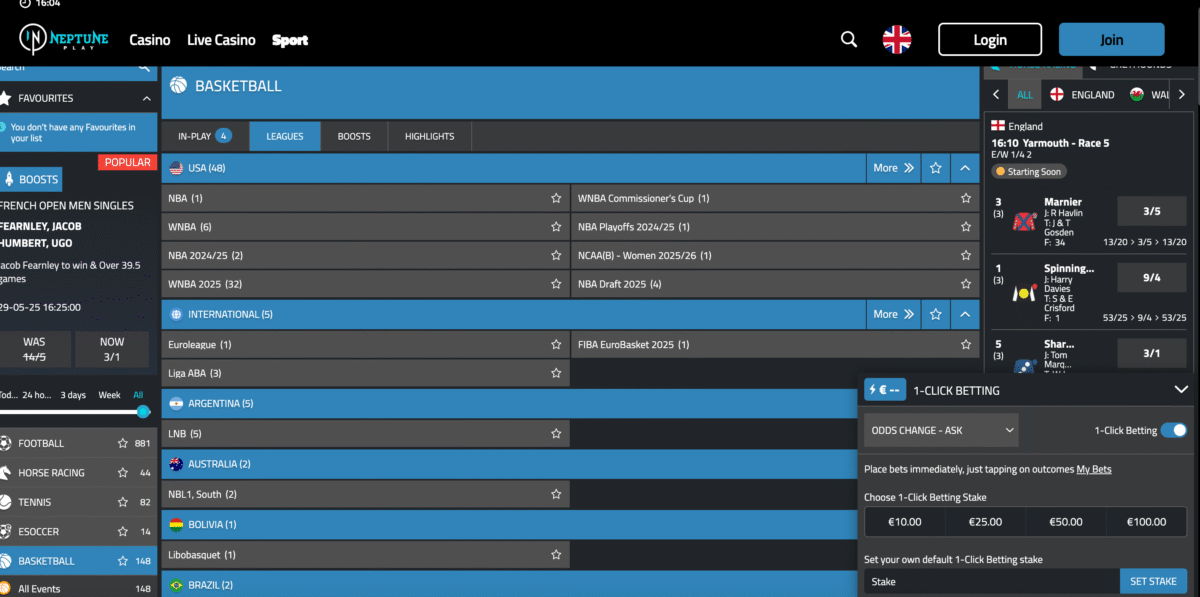Select the Horse Racing sport icon
1200x597 pixels.
point(6,472)
